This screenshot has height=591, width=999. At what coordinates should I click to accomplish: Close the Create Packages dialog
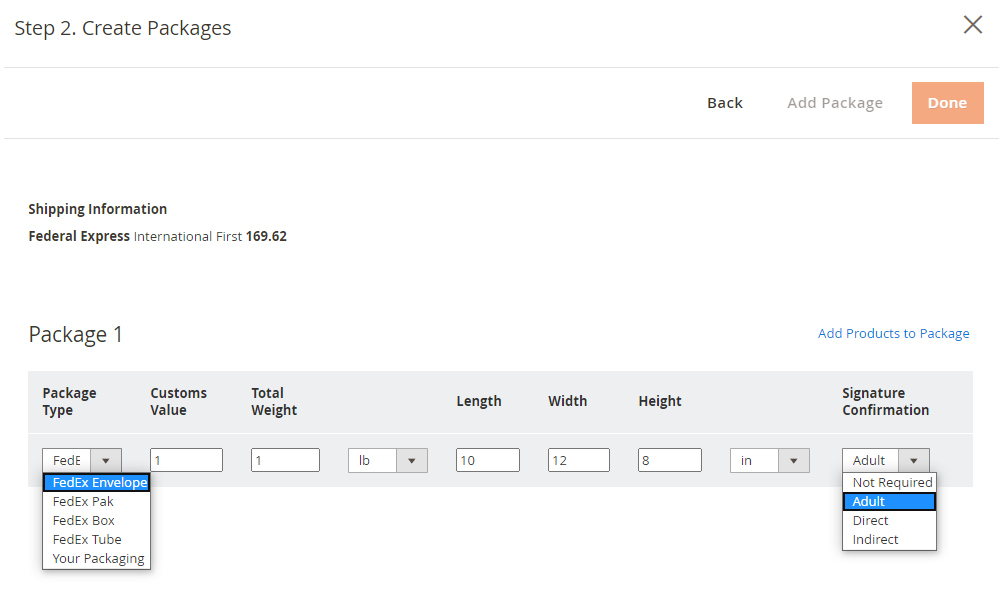(972, 25)
